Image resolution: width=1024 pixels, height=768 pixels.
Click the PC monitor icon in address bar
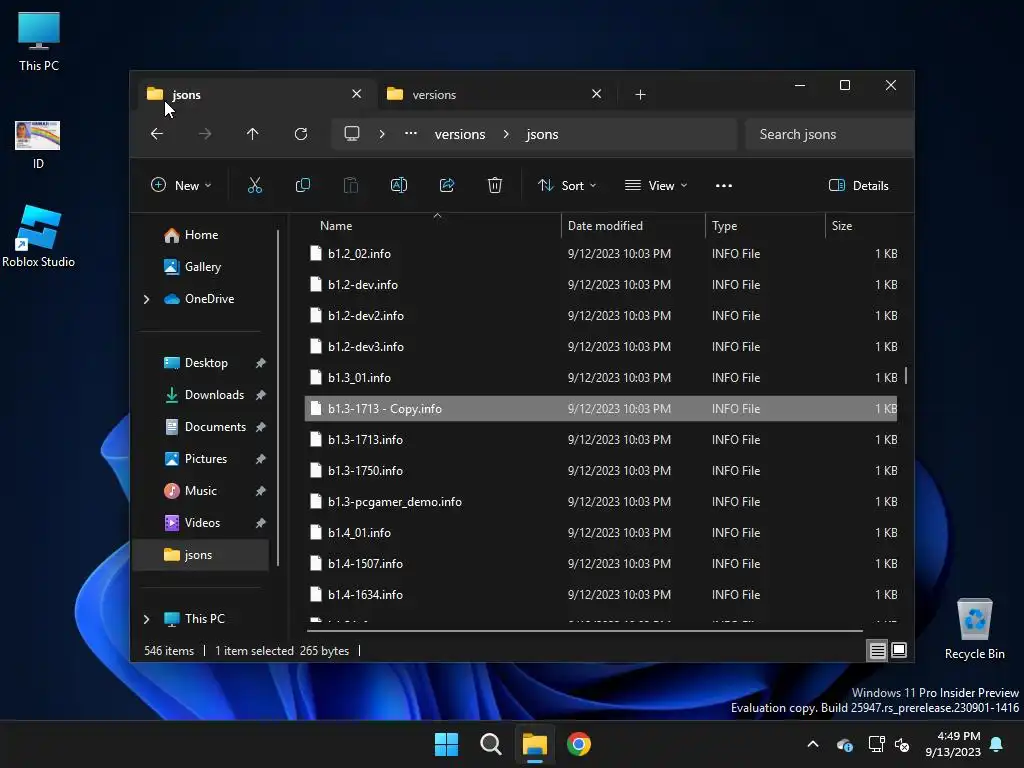[352, 134]
